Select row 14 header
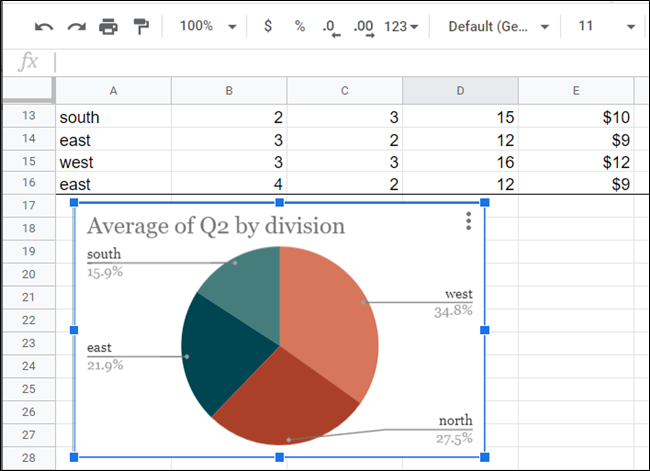 coord(29,138)
